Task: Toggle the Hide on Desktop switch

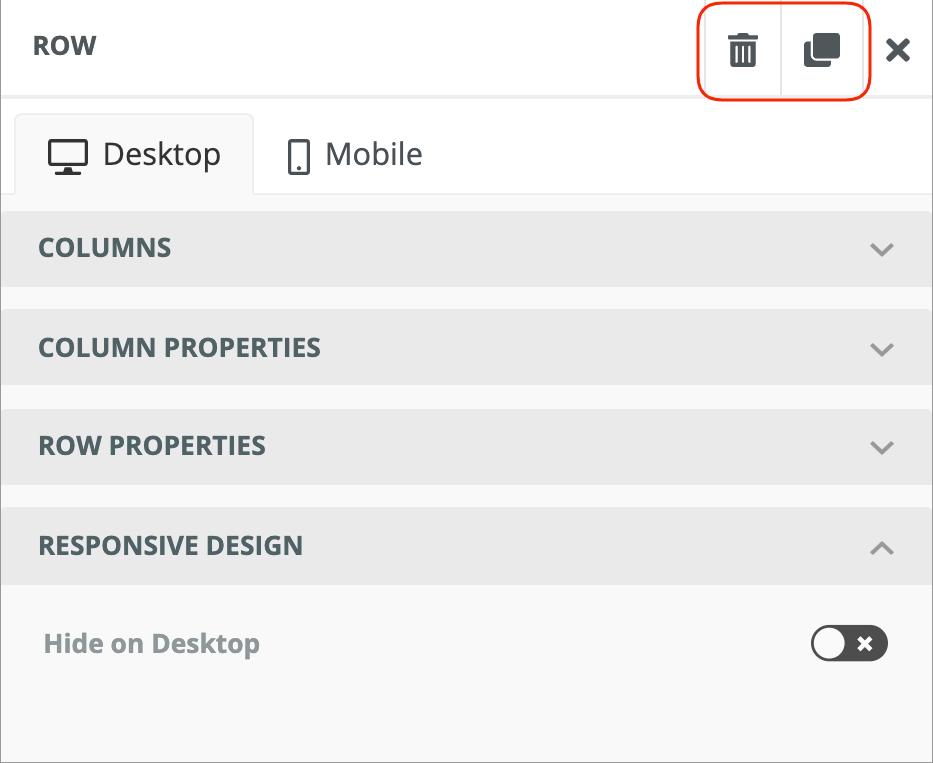Action: click(x=849, y=644)
